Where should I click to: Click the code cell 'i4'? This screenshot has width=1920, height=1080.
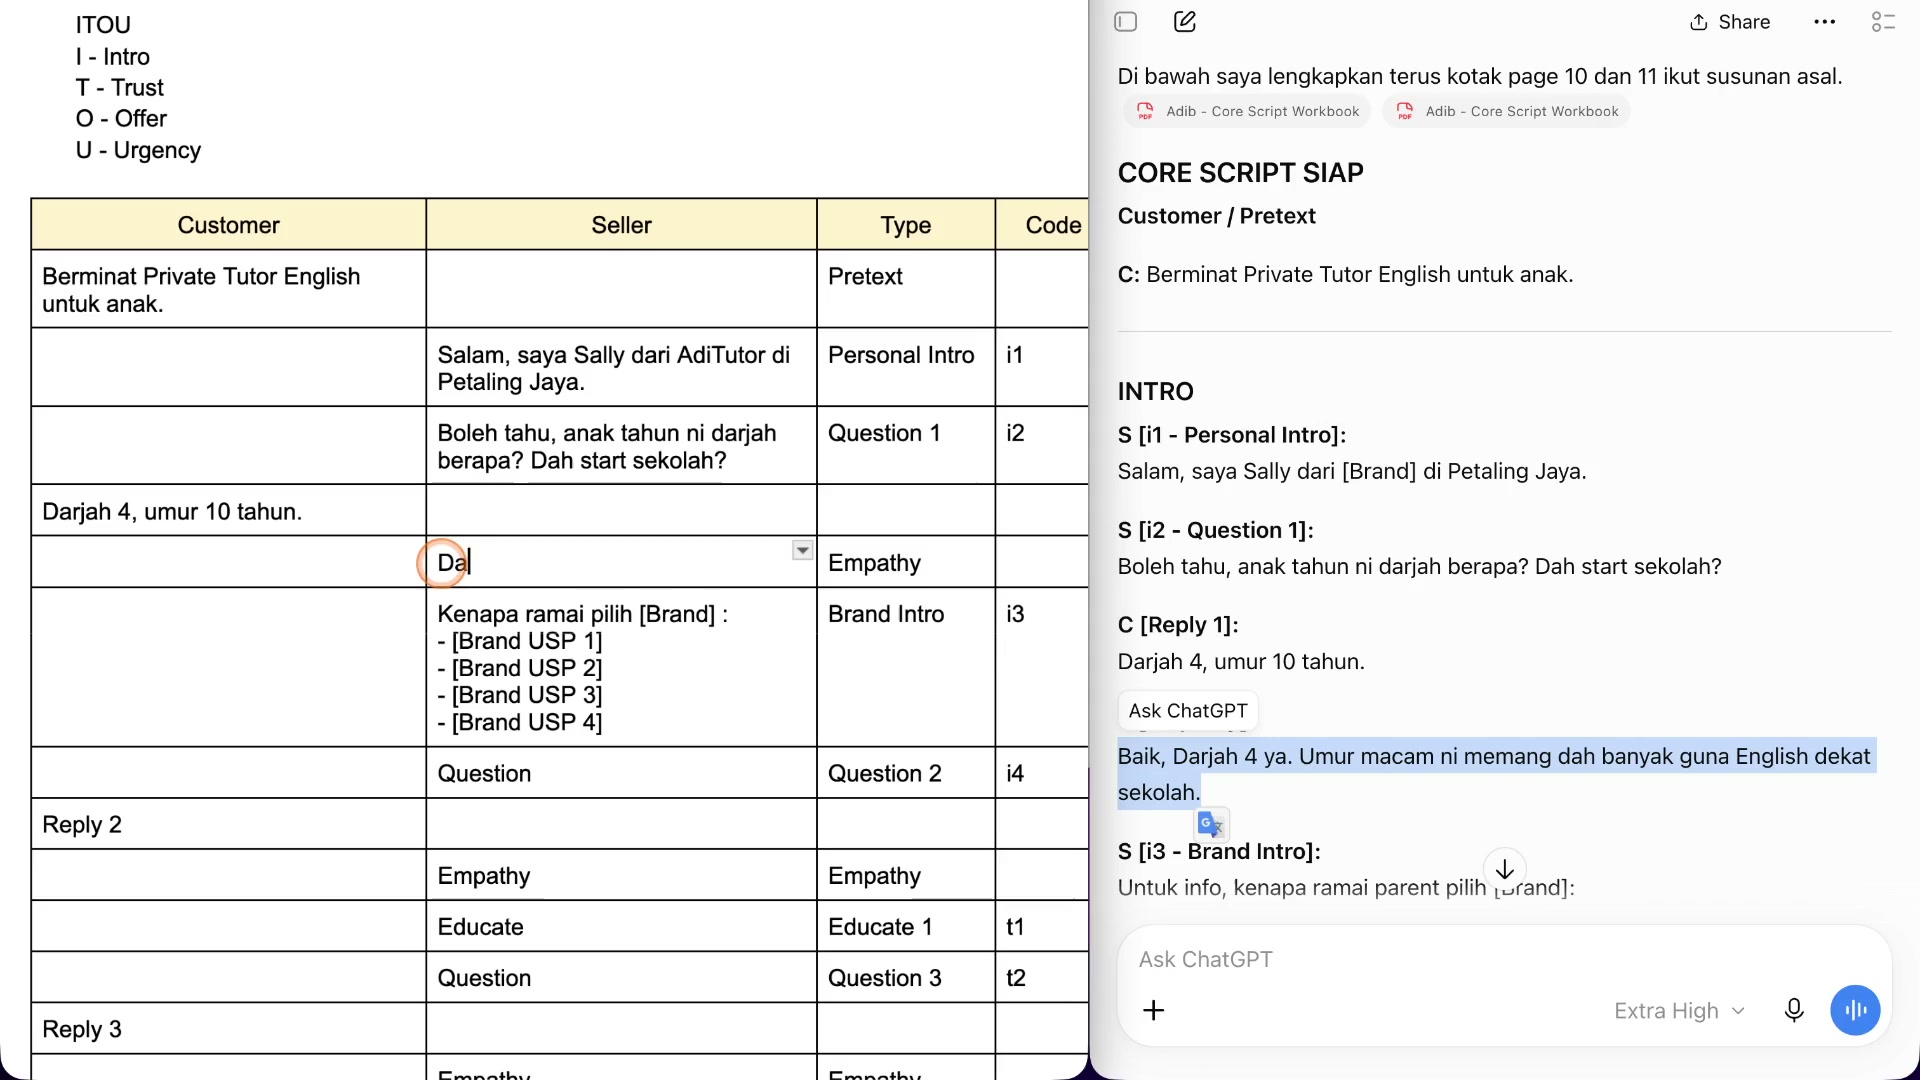(x=1042, y=773)
